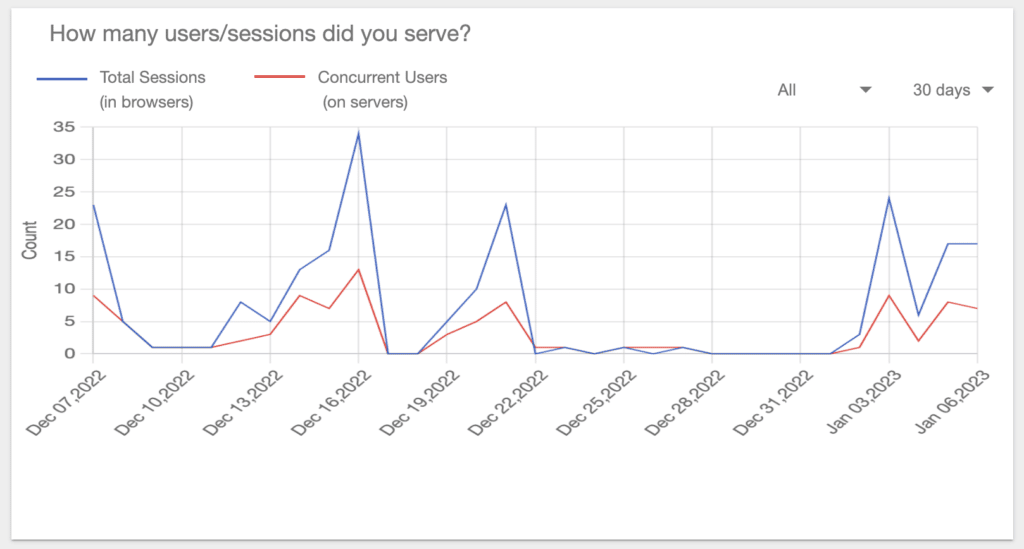Open the "30 days" range dropdown

(951, 90)
